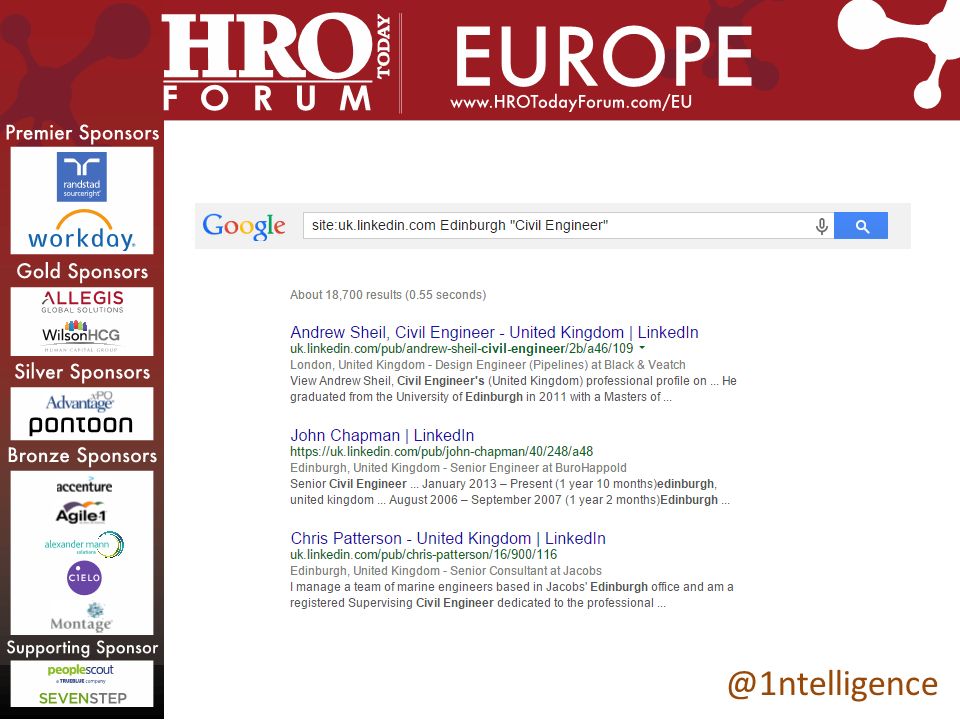The height and width of the screenshot is (720, 960).
Task: Click 'Senior Consultant at Jacobs' snippet line
Action: coord(526,571)
